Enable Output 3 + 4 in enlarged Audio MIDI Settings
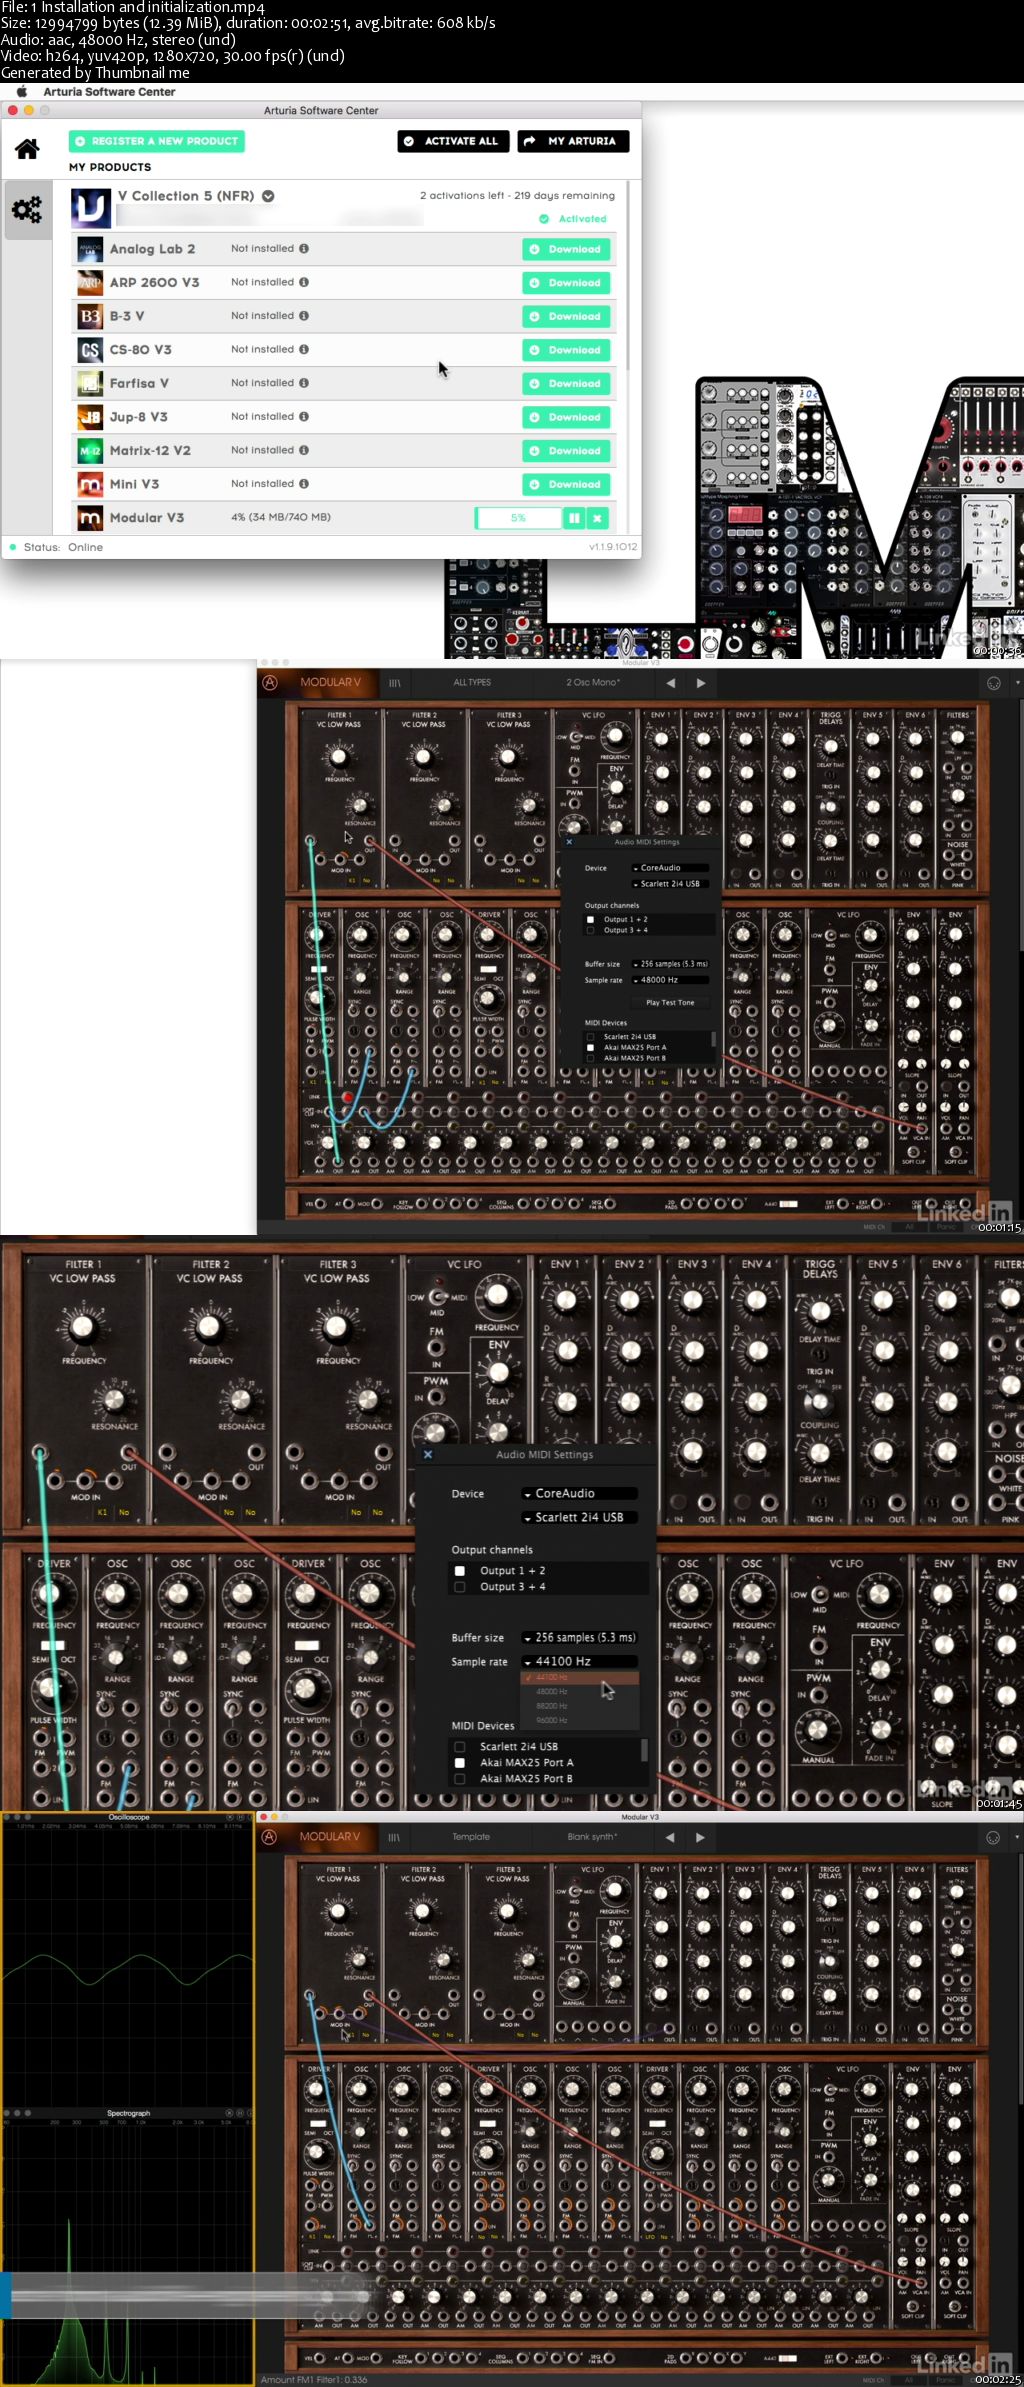The width and height of the screenshot is (1024, 2387). pos(460,1587)
